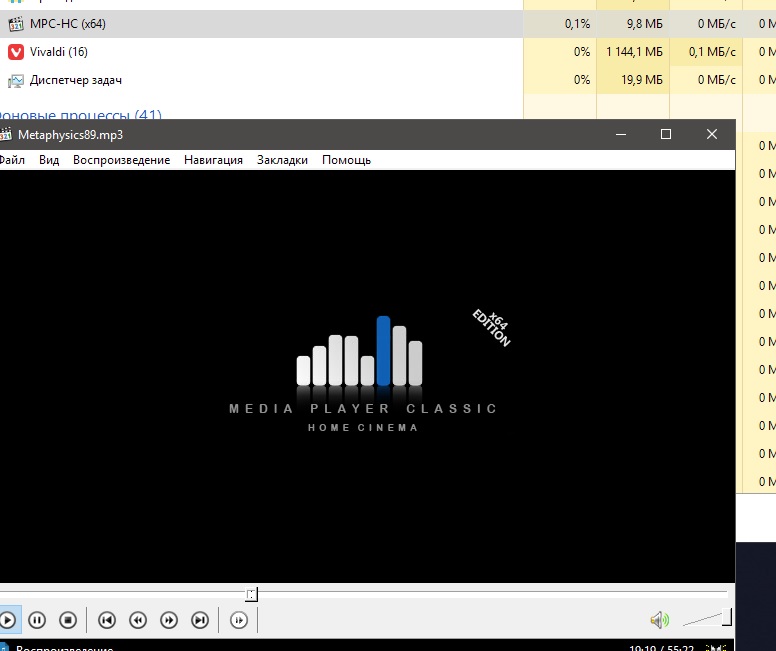The width and height of the screenshot is (776, 651).
Task: Select the Диспетчер задач process row
Action: pos(388,80)
